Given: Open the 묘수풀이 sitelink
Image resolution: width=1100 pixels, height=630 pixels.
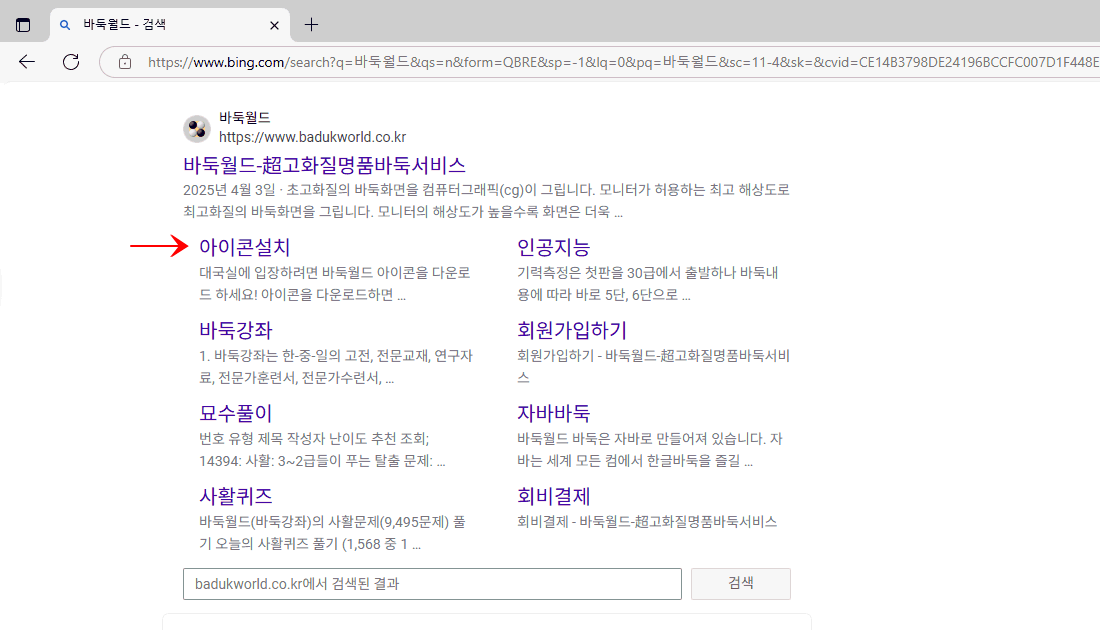Looking at the screenshot, I should click(236, 413).
